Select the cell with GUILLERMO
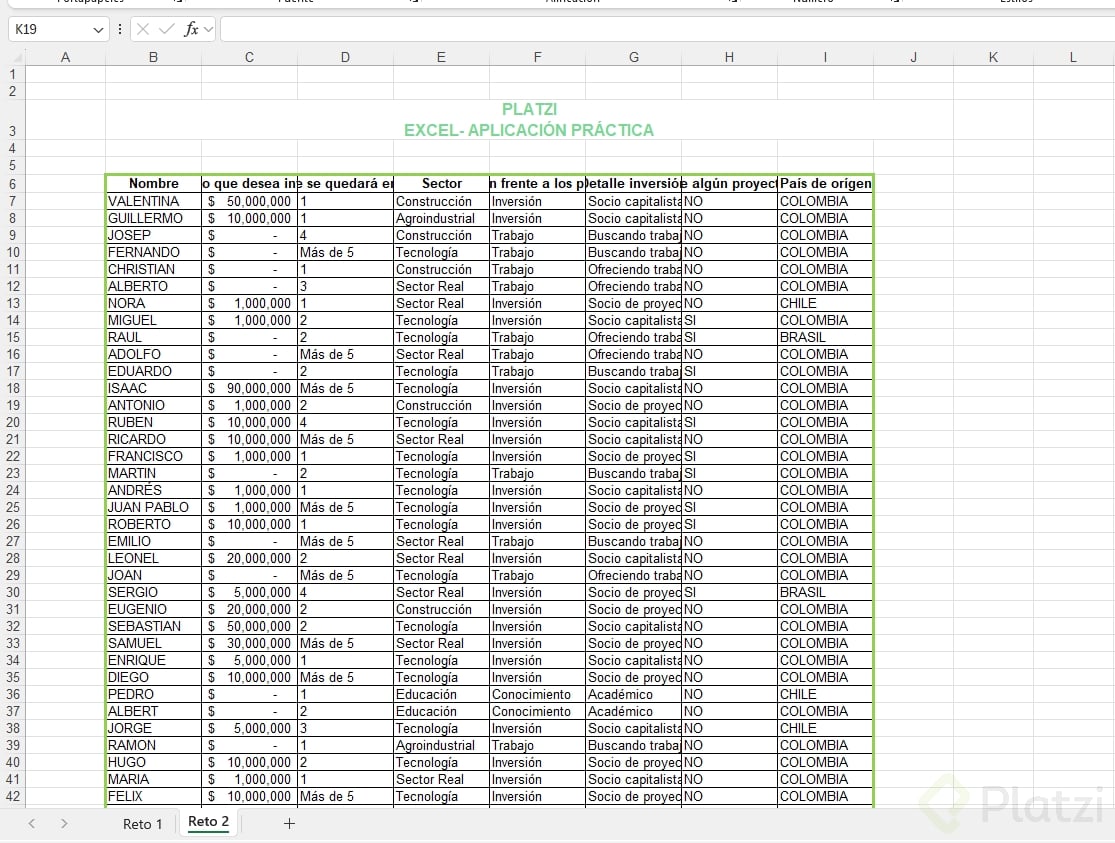Screen dimensions: 1115x843 pyautogui.click(x=154, y=218)
